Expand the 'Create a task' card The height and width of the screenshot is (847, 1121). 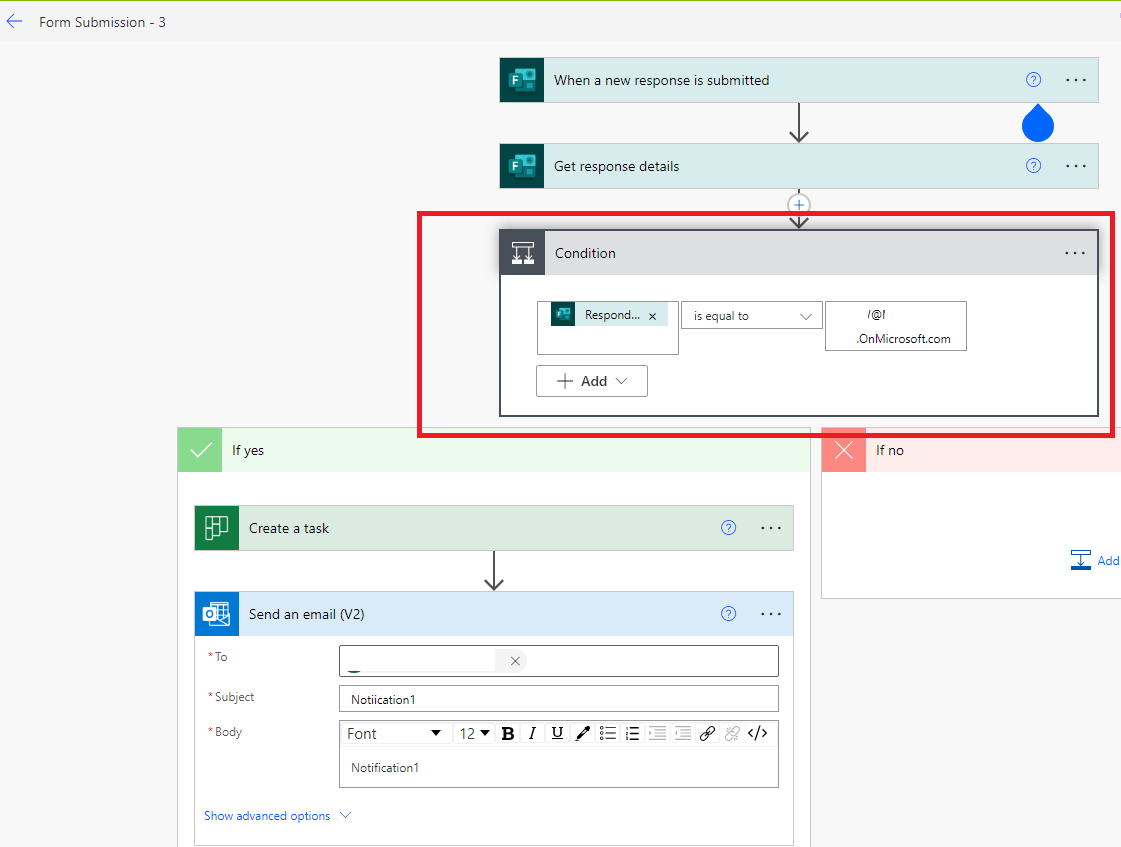[x=493, y=528]
